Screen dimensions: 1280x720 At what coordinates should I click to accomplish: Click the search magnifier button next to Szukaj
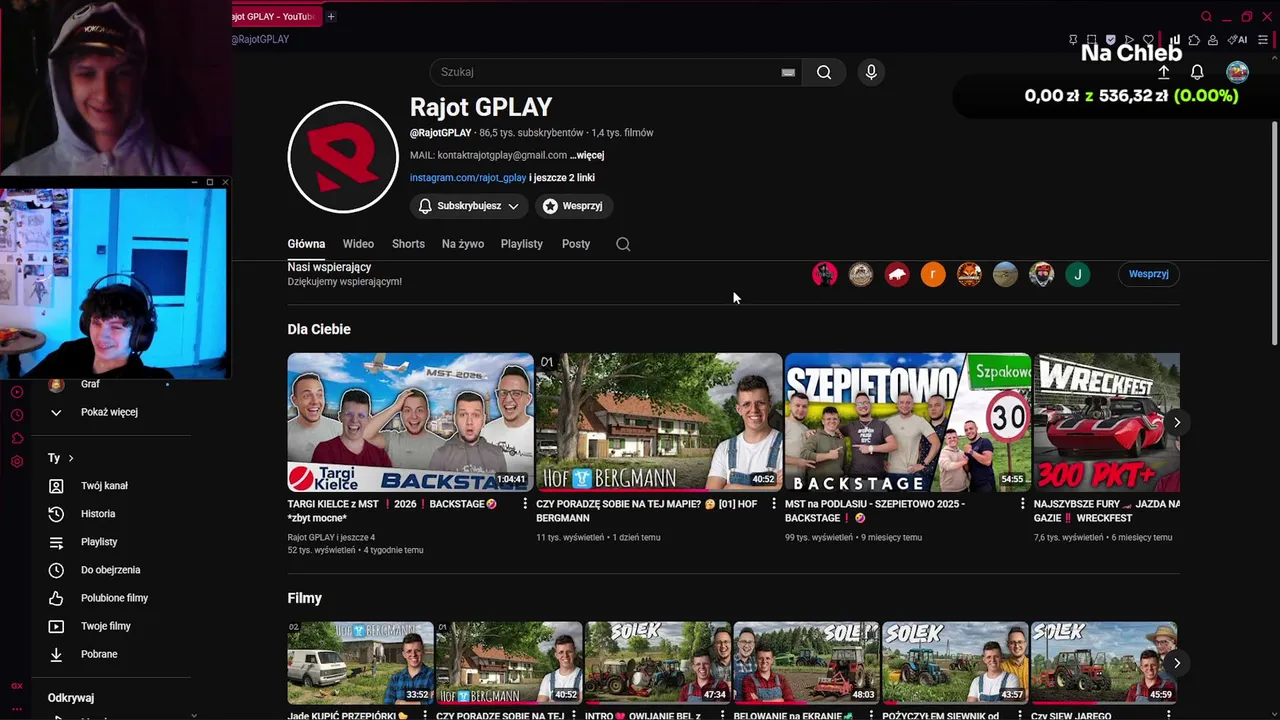(824, 72)
